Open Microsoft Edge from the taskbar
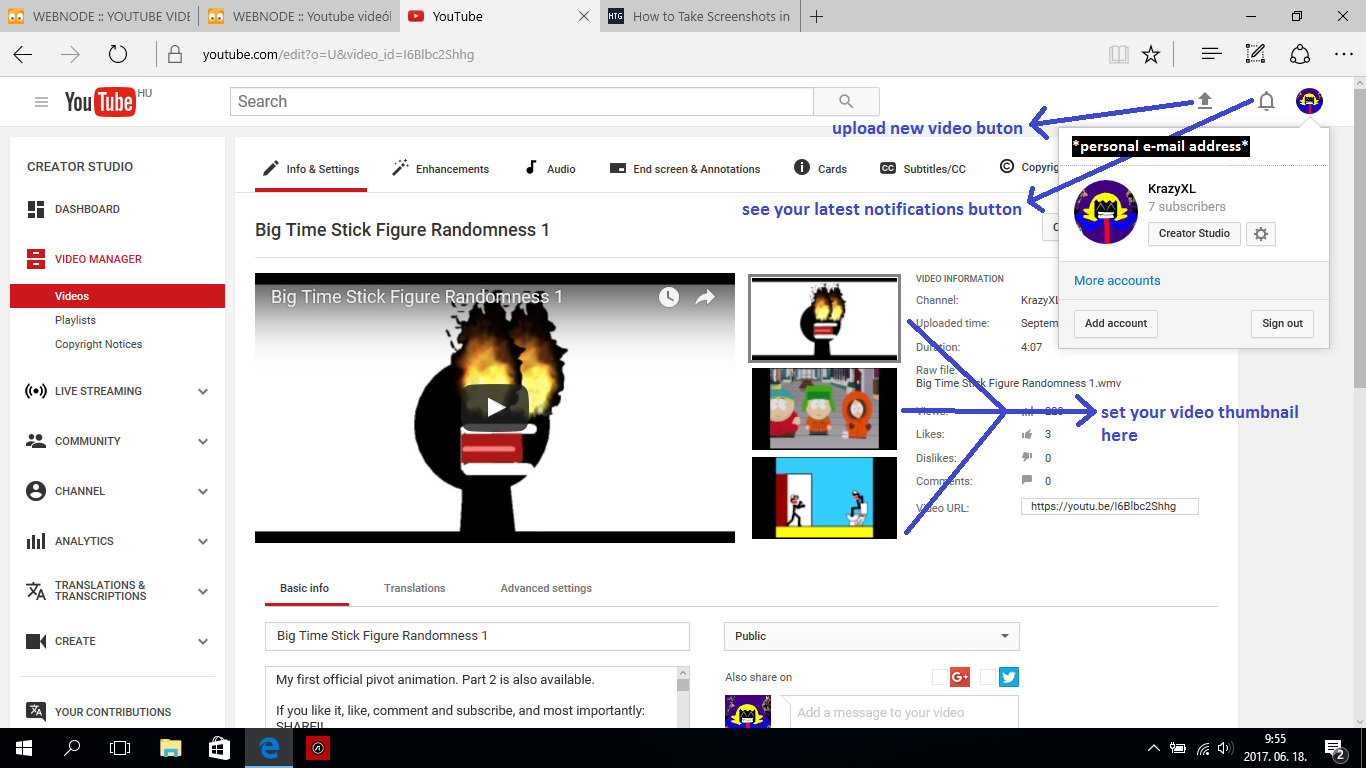 (269, 747)
